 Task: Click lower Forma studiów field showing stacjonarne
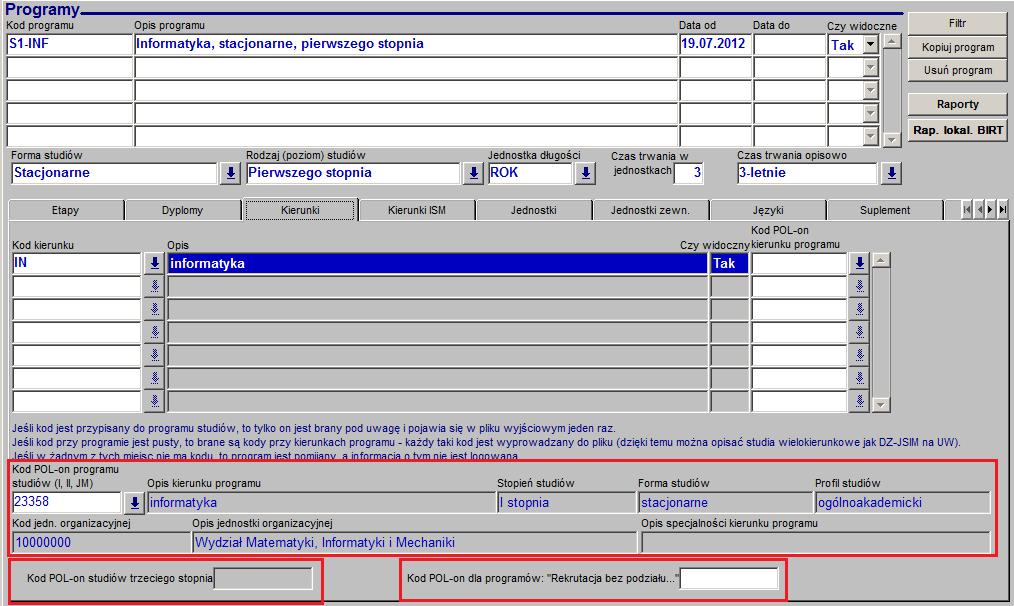click(725, 503)
